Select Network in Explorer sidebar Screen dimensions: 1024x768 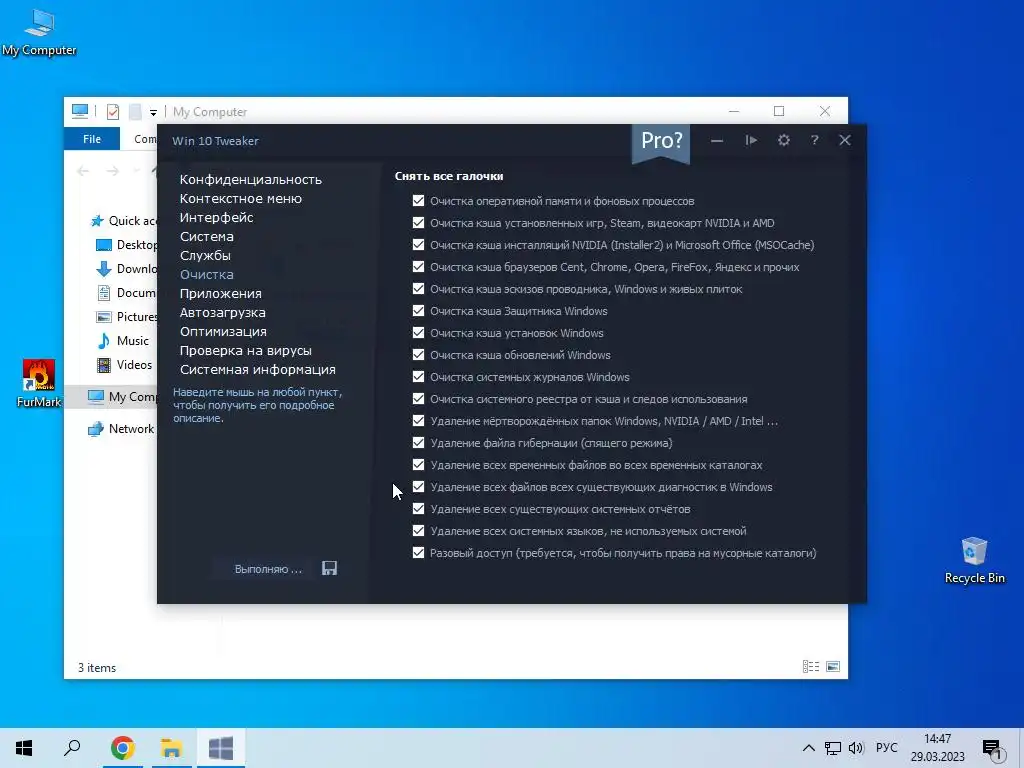(x=121, y=428)
